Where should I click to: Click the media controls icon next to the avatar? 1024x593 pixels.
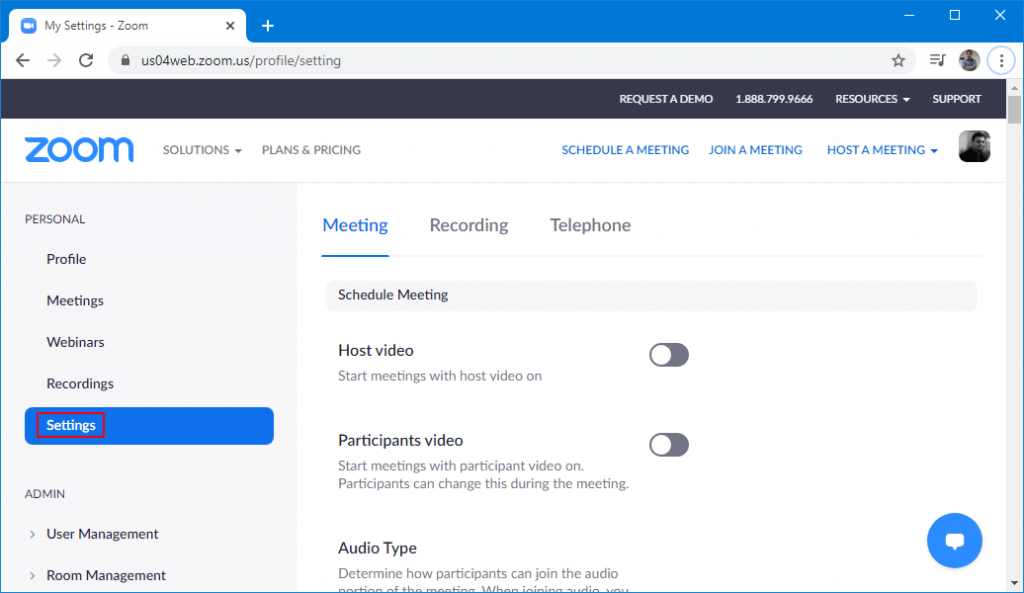click(937, 60)
